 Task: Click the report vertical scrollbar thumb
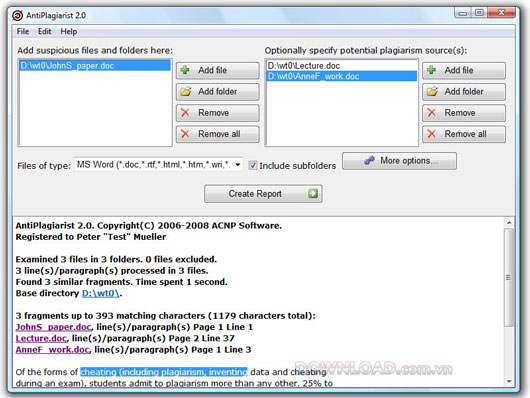click(509, 277)
